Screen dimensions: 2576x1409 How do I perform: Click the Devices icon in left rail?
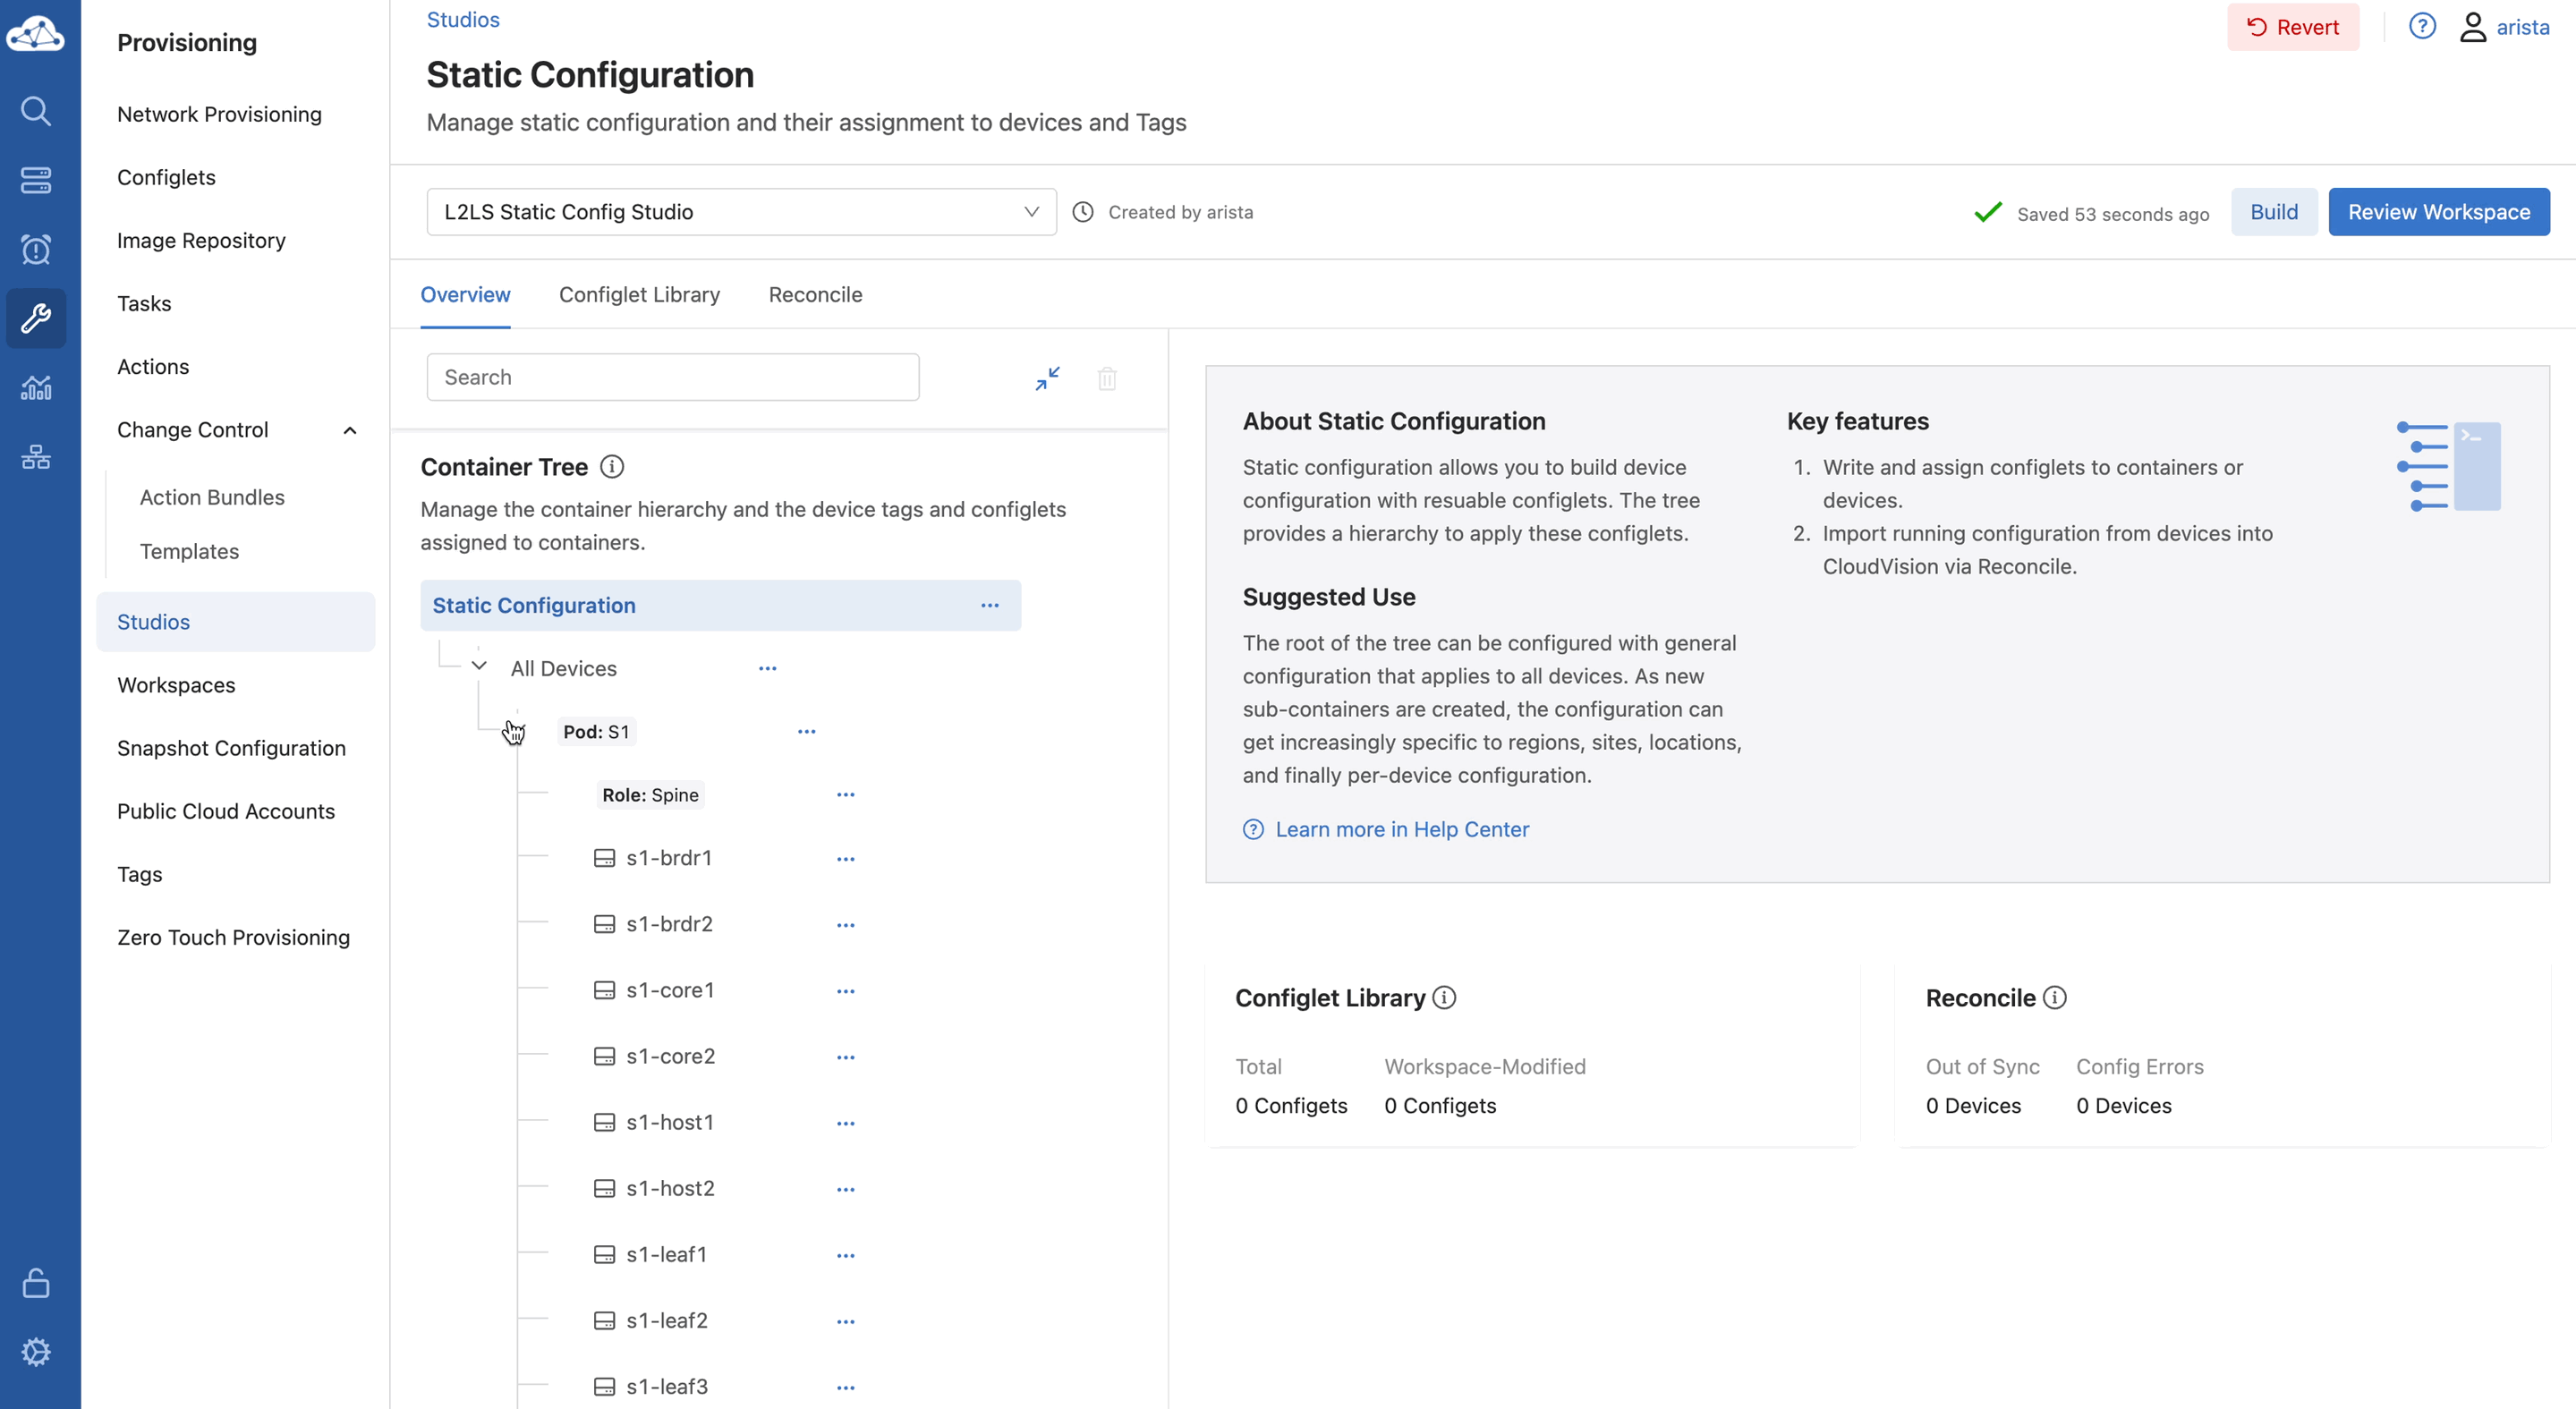36,180
